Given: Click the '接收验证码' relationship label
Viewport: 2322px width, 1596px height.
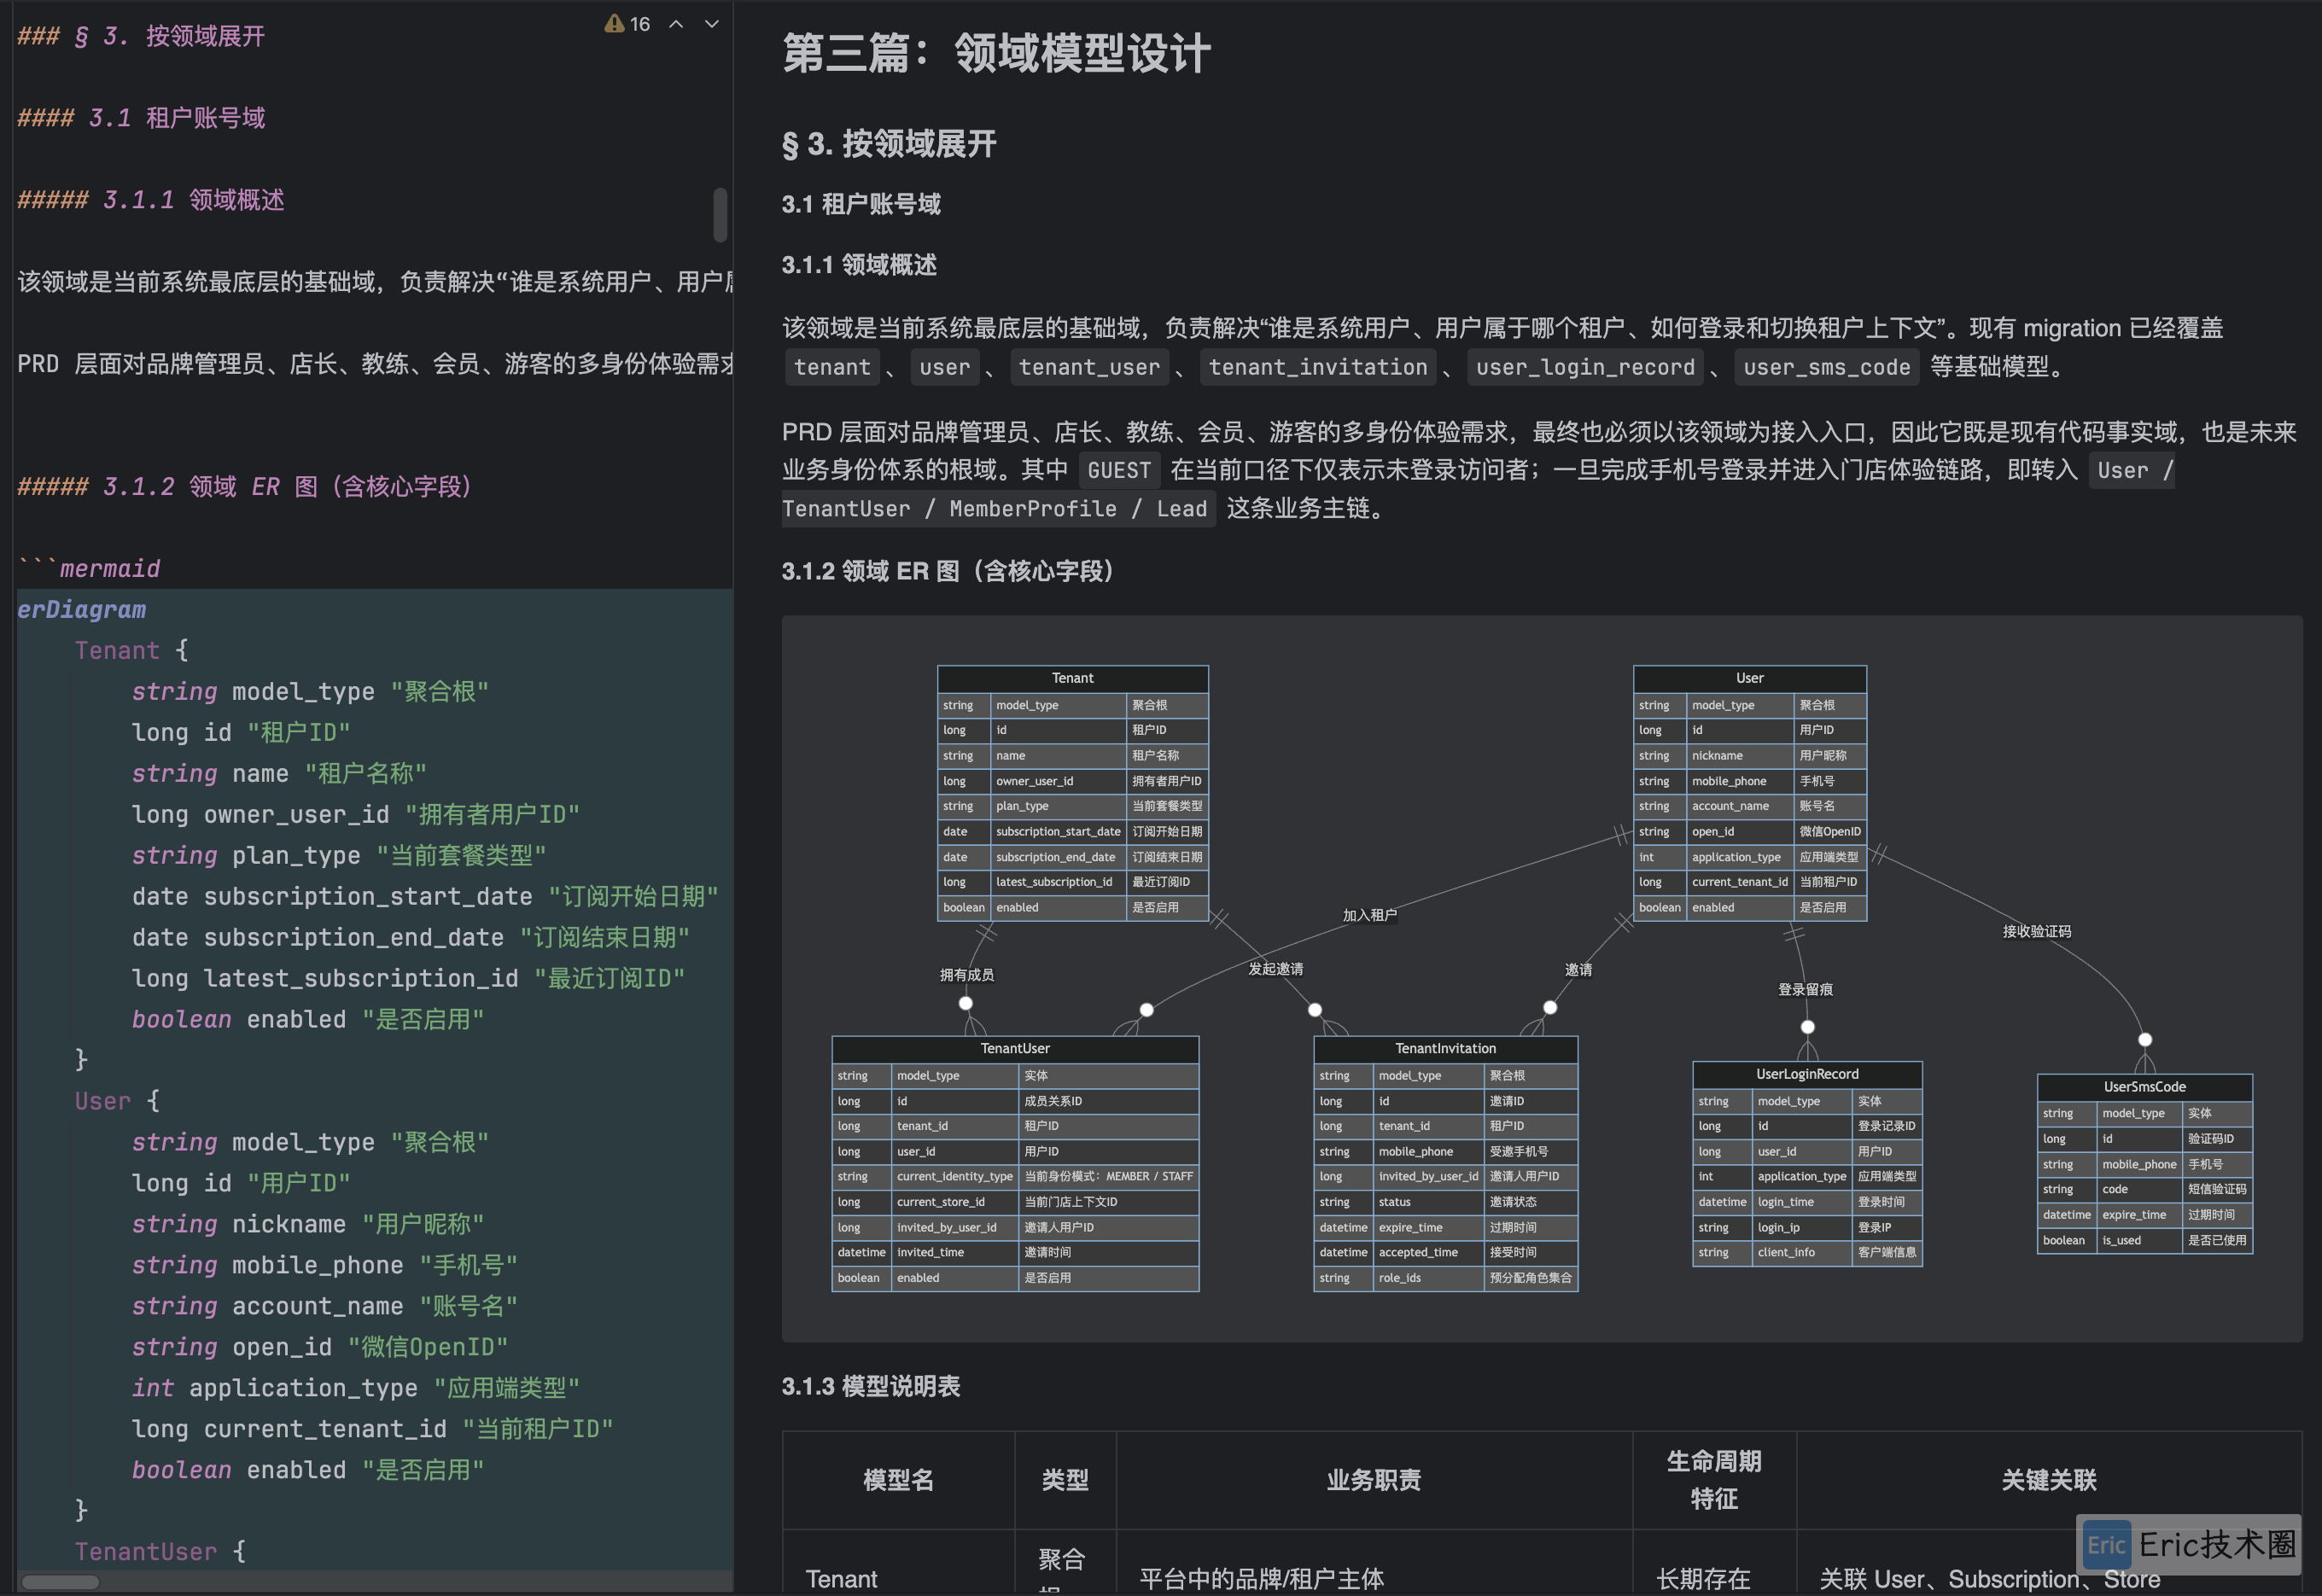Looking at the screenshot, I should 2037,932.
